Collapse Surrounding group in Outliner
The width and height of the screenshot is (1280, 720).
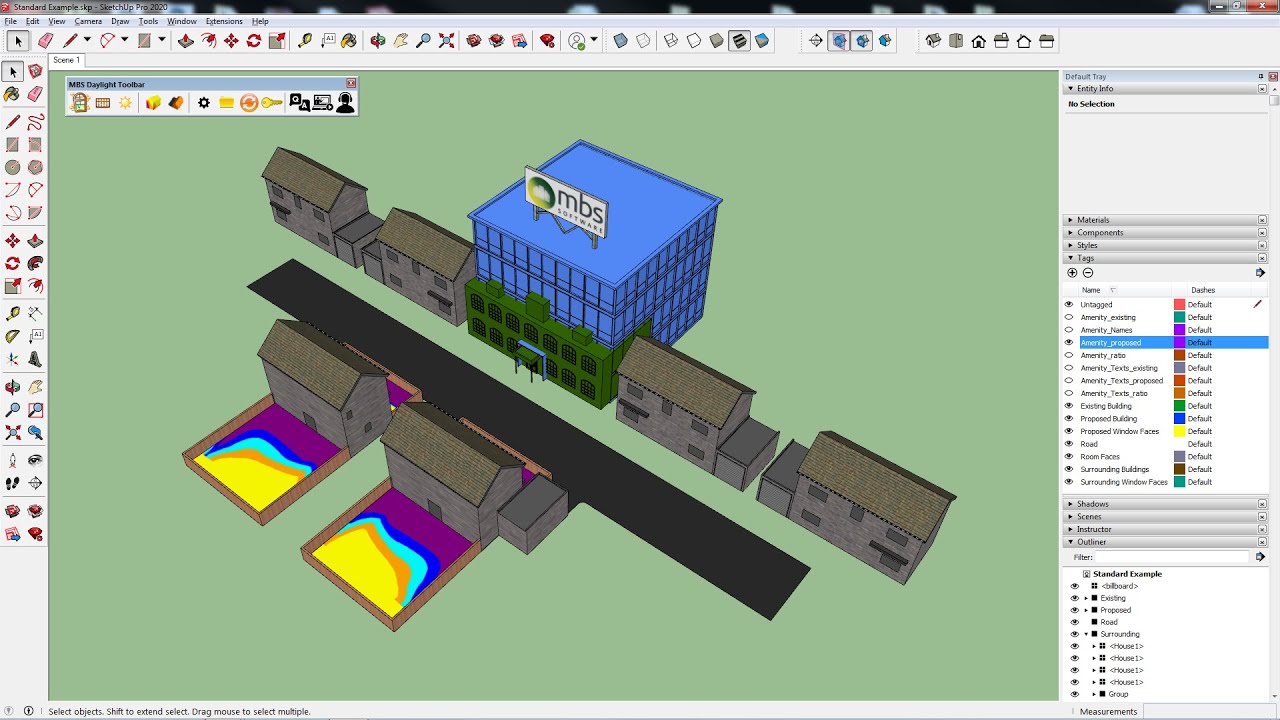click(1086, 634)
